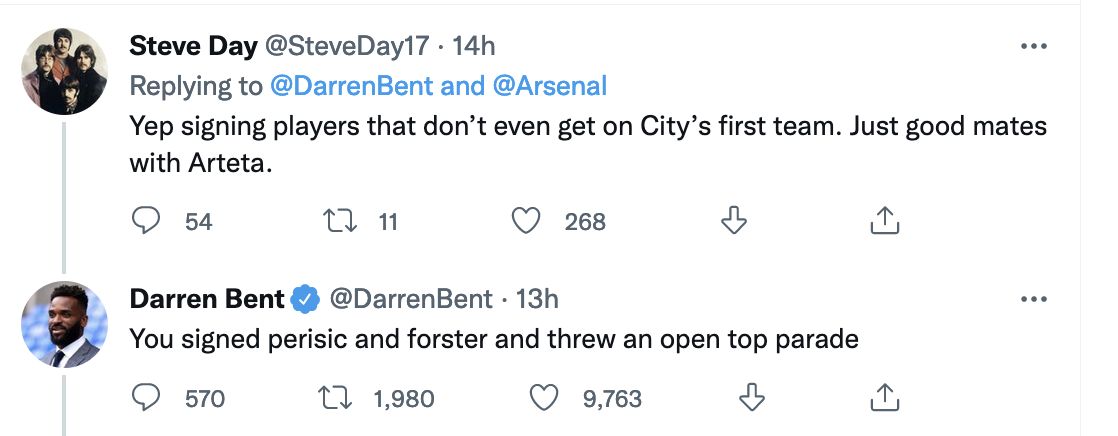Open Steve Day's profile picture
The height and width of the screenshot is (436, 1118).
click(x=65, y=71)
